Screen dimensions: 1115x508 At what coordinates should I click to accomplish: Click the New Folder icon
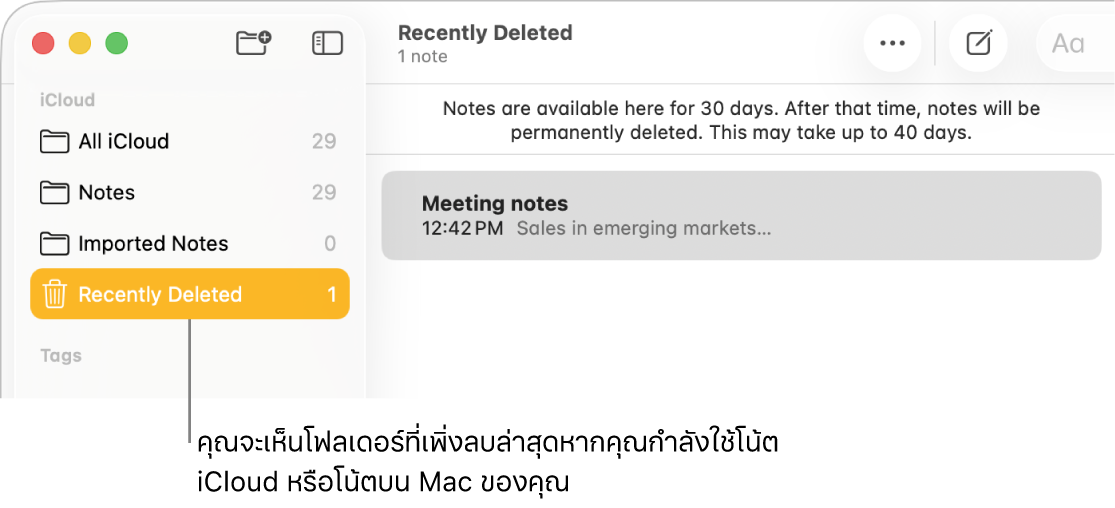(x=253, y=43)
